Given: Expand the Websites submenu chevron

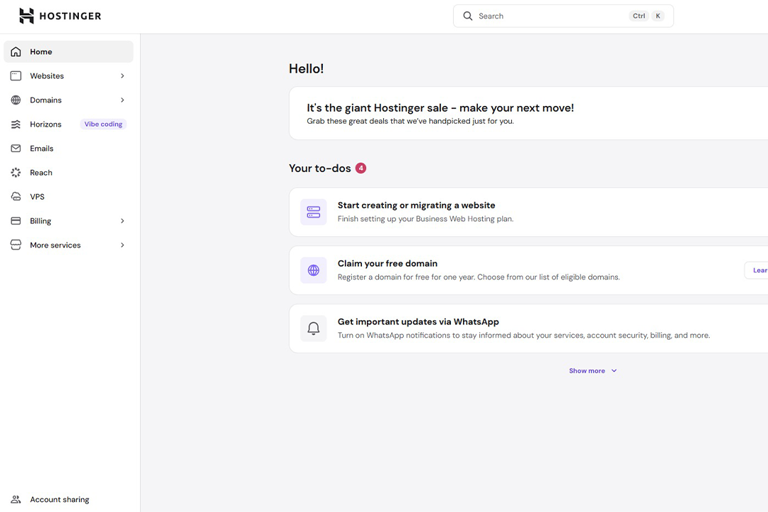Looking at the screenshot, I should coord(122,76).
